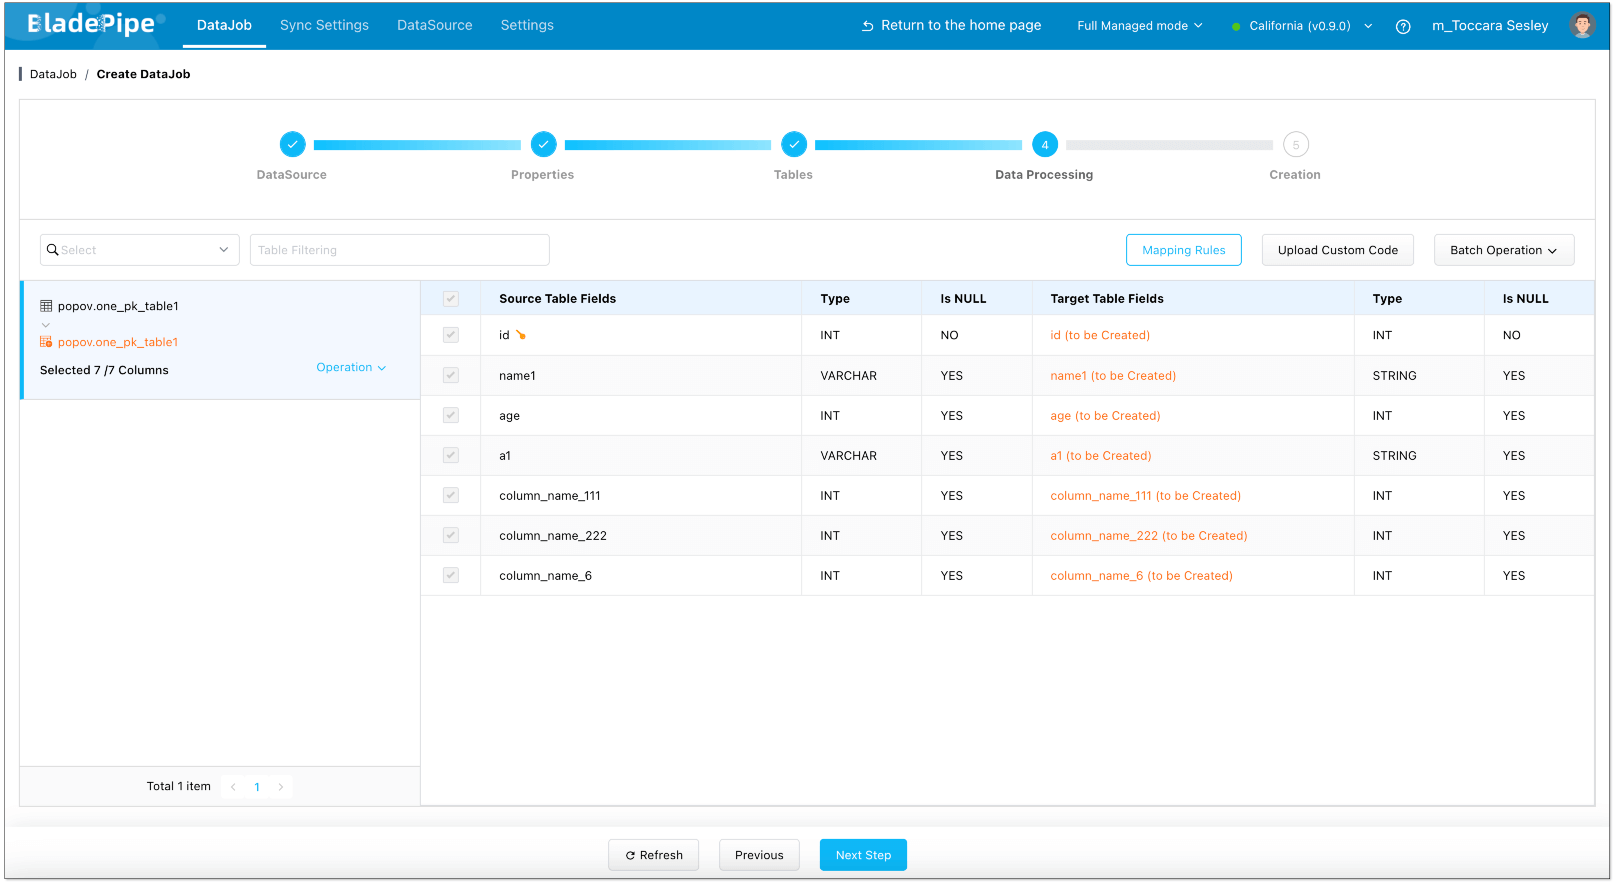Open the Batch Operation dropdown

1503,250
